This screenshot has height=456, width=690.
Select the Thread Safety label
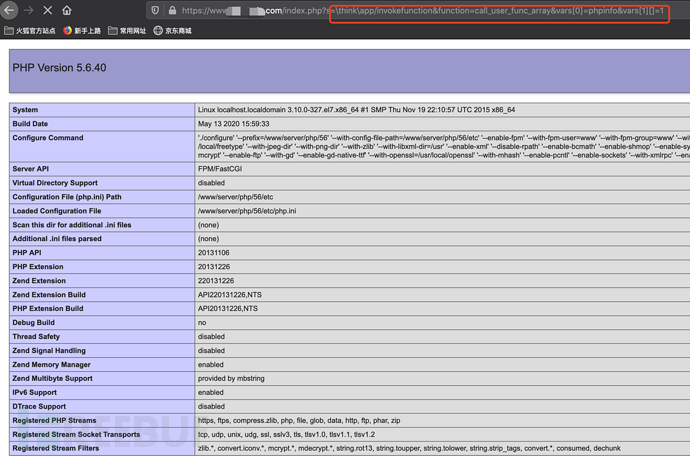click(36, 337)
